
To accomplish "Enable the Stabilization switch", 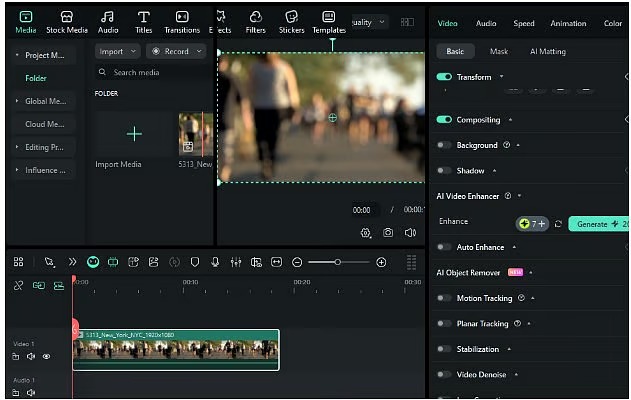I will tap(444, 348).
